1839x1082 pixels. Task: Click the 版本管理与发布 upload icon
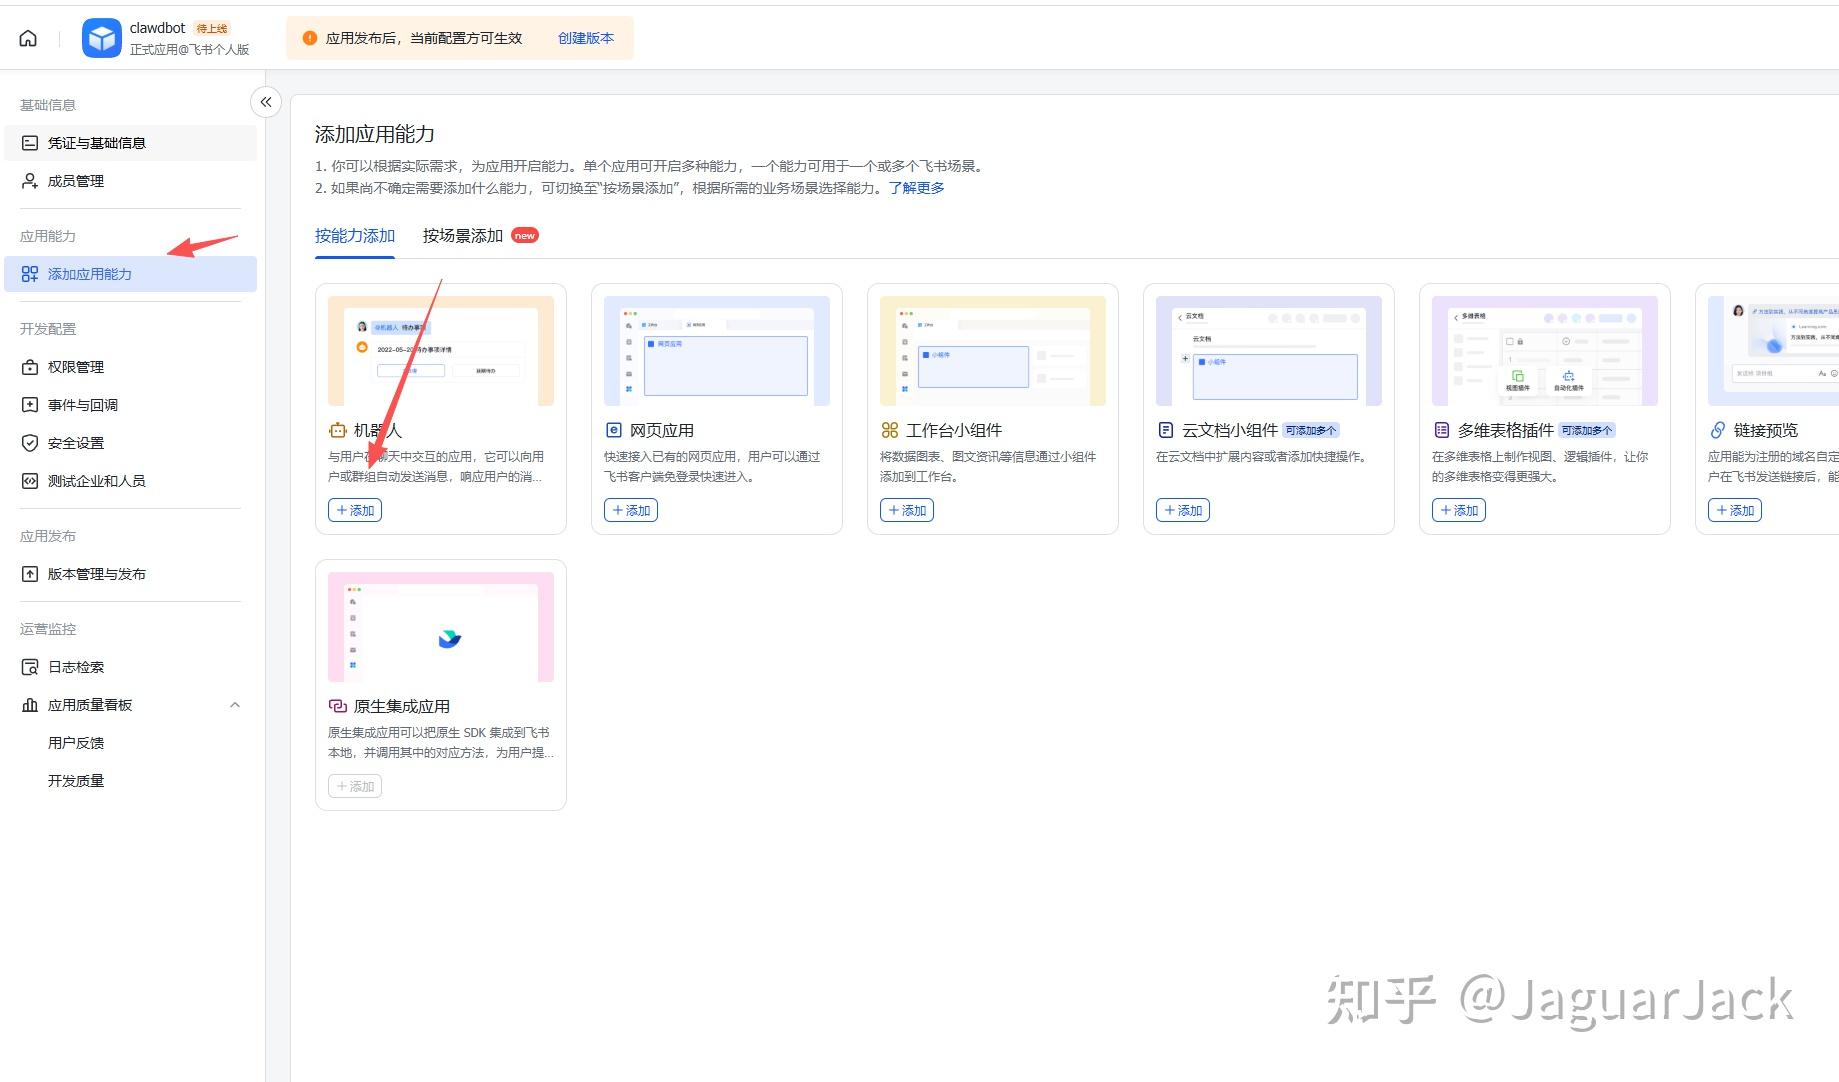tap(30, 574)
